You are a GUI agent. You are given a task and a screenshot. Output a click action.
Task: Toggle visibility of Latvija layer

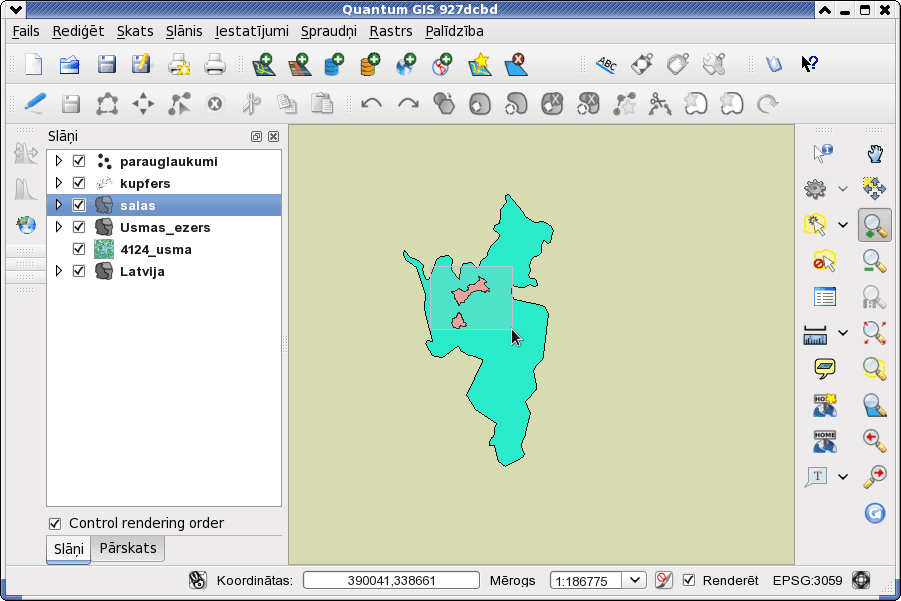(x=79, y=271)
